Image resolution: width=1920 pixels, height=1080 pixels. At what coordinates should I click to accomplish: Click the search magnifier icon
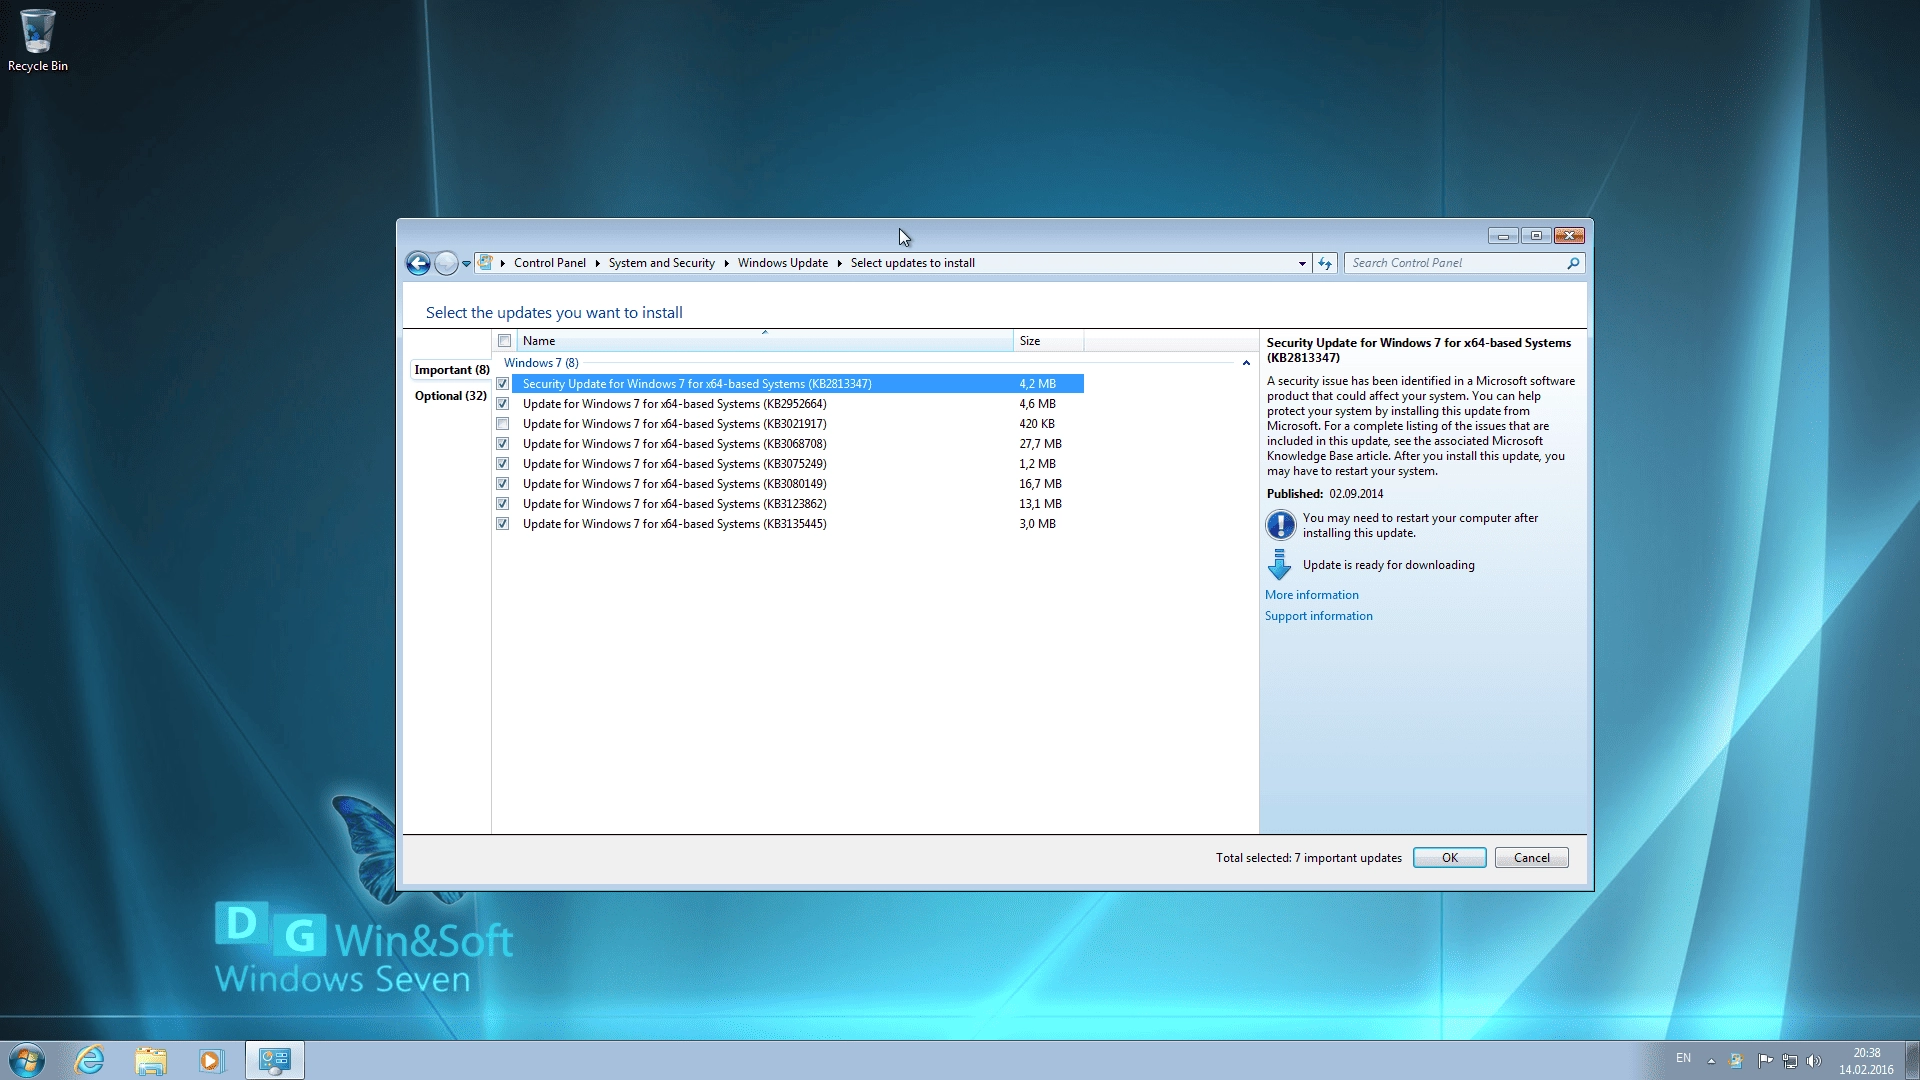(x=1573, y=263)
